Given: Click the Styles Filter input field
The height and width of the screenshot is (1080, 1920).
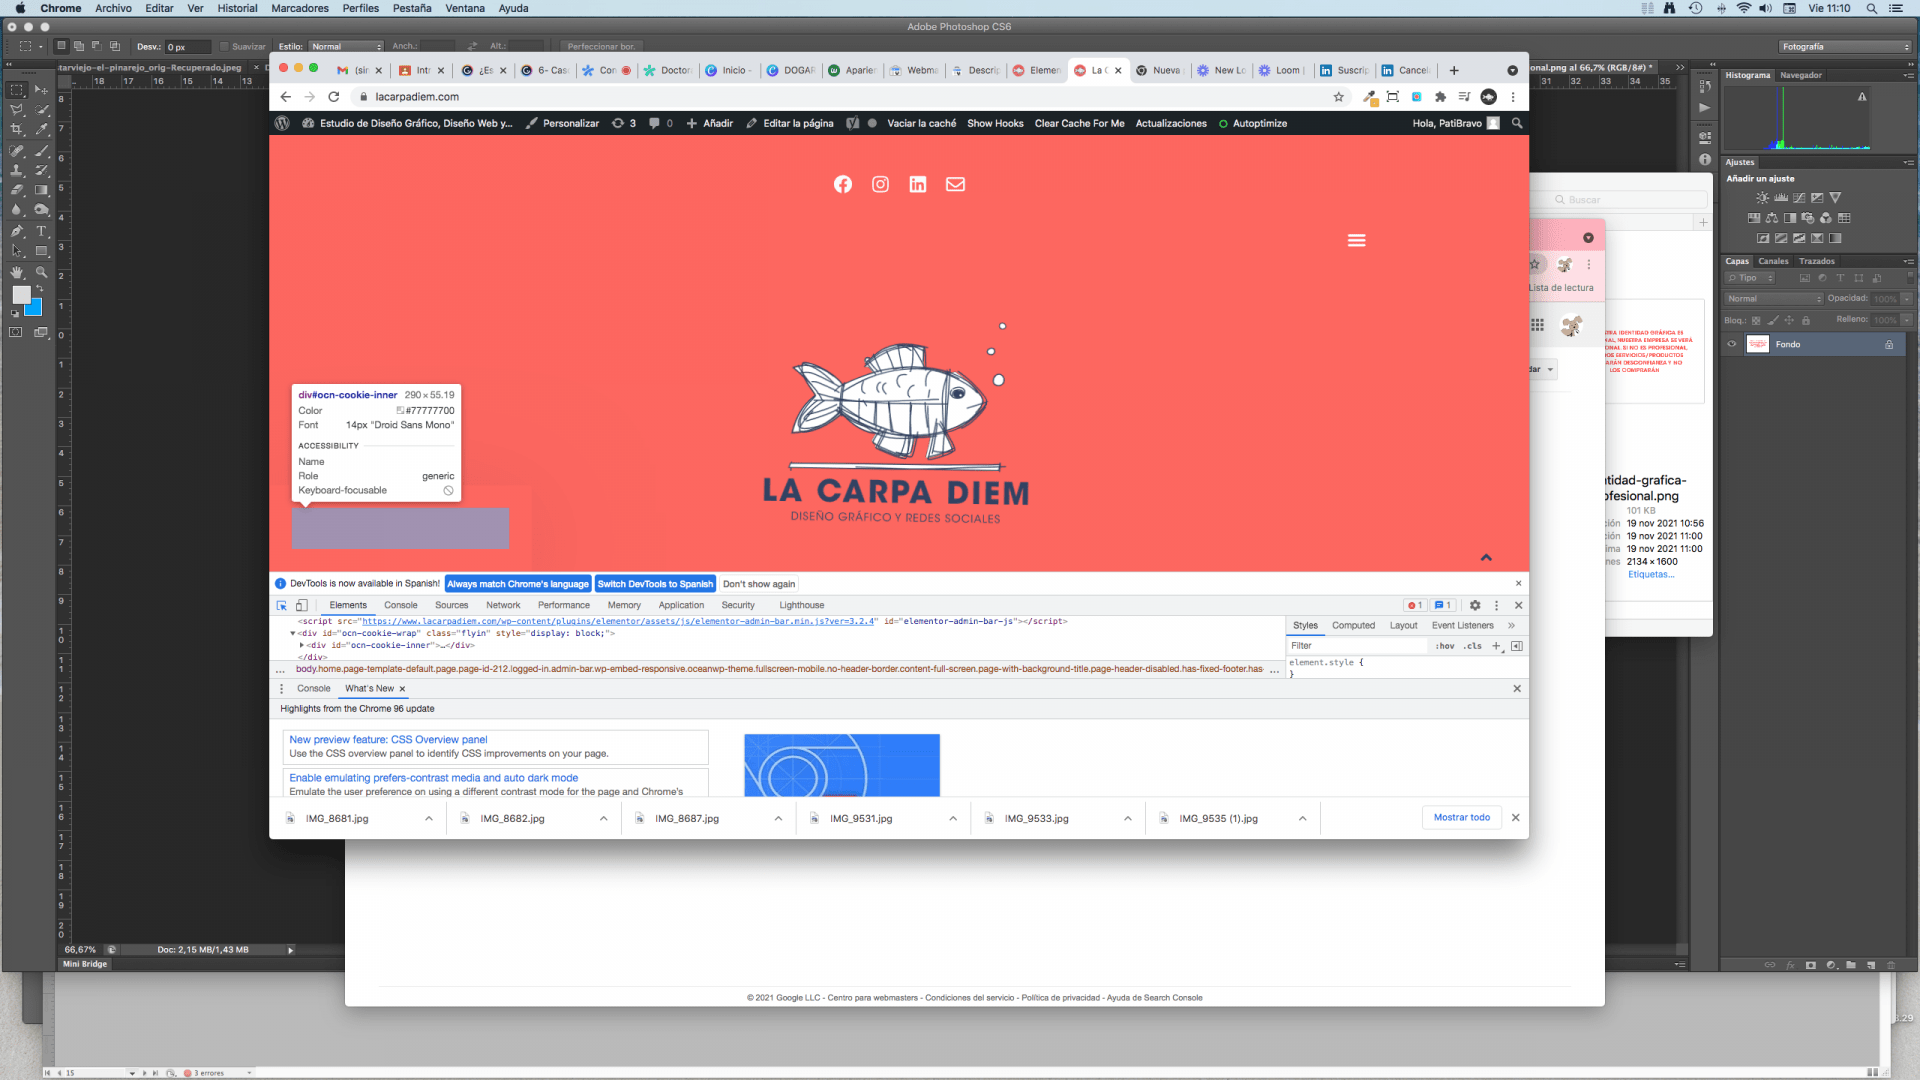Looking at the screenshot, I should pyautogui.click(x=1357, y=646).
